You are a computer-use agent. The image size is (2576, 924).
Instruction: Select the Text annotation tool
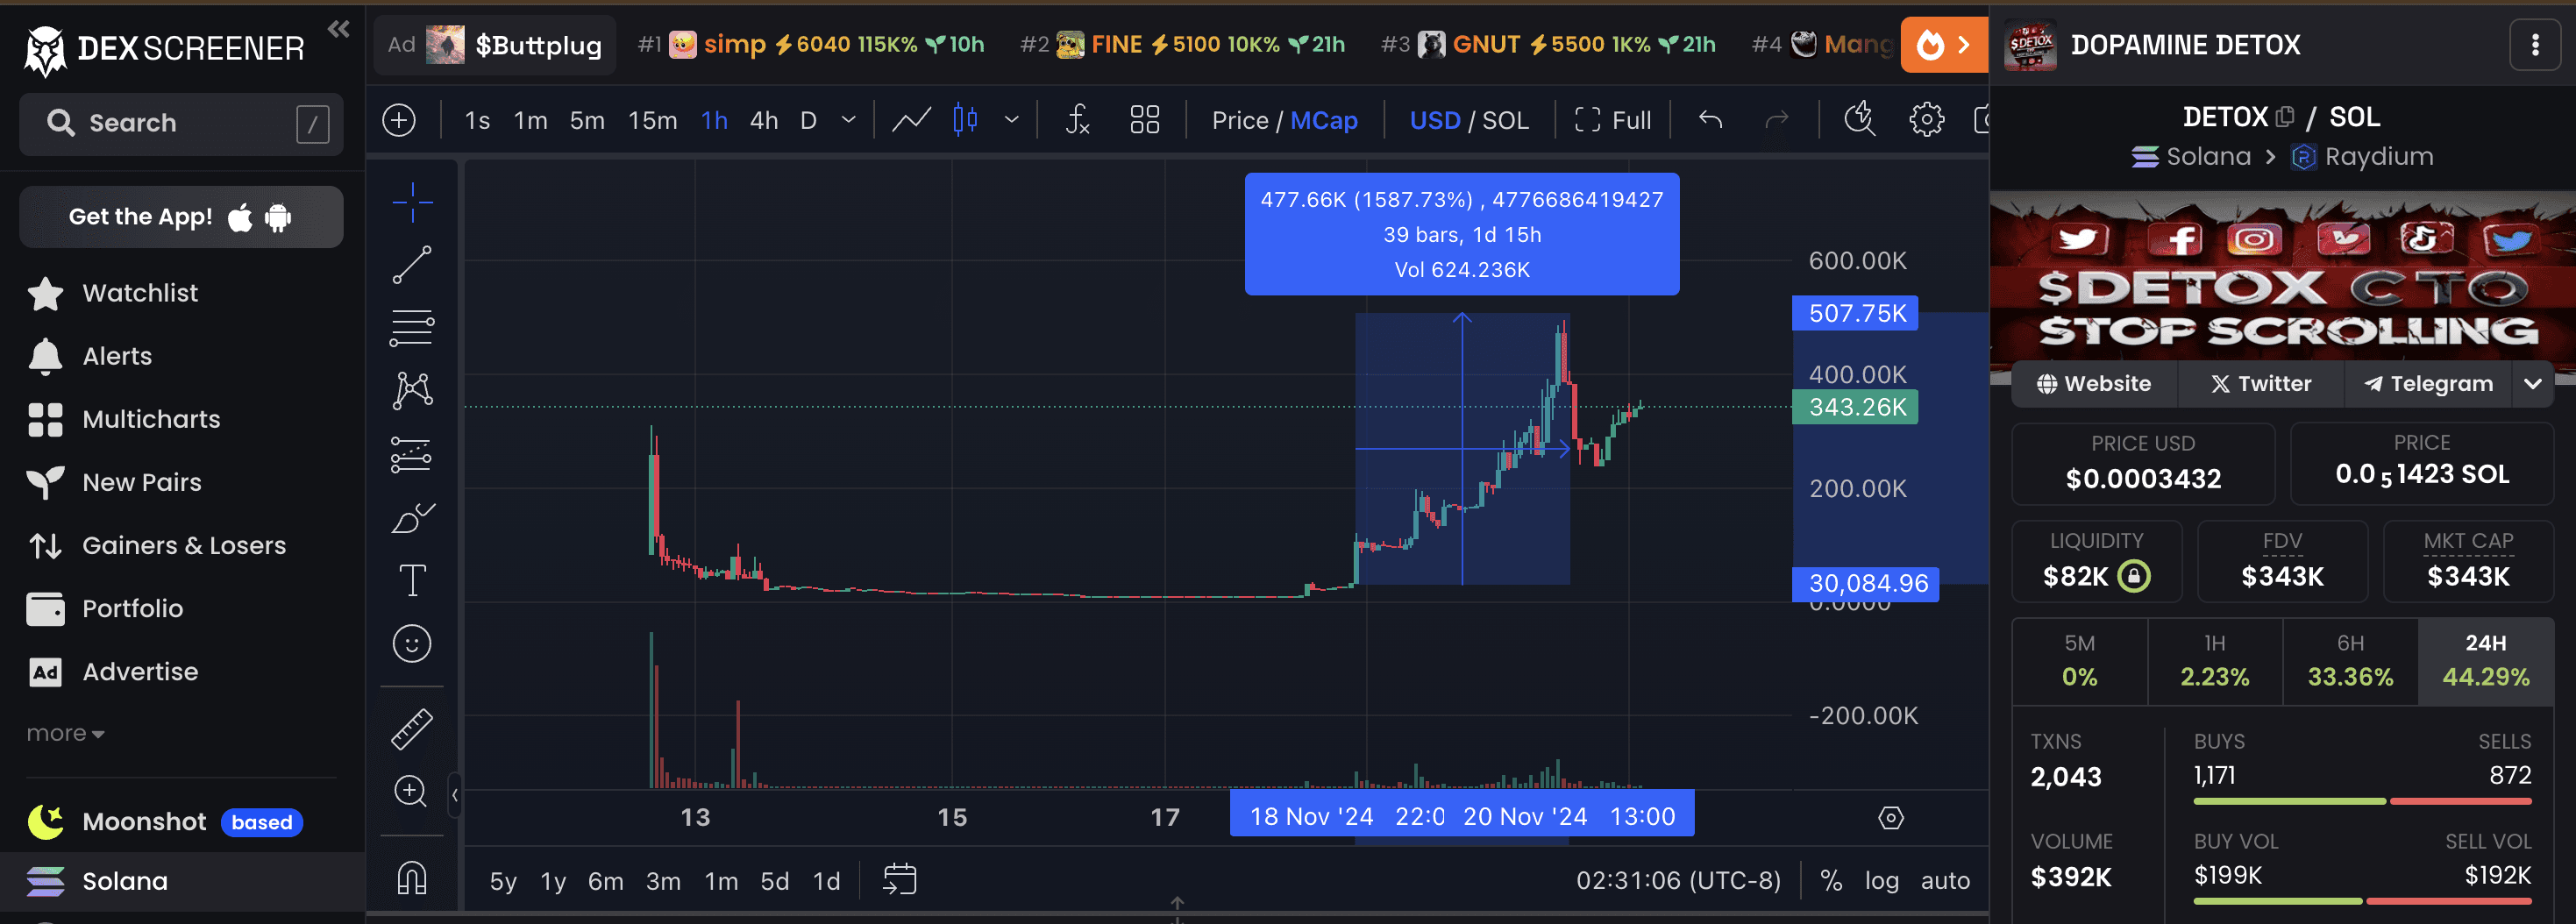[x=412, y=581]
